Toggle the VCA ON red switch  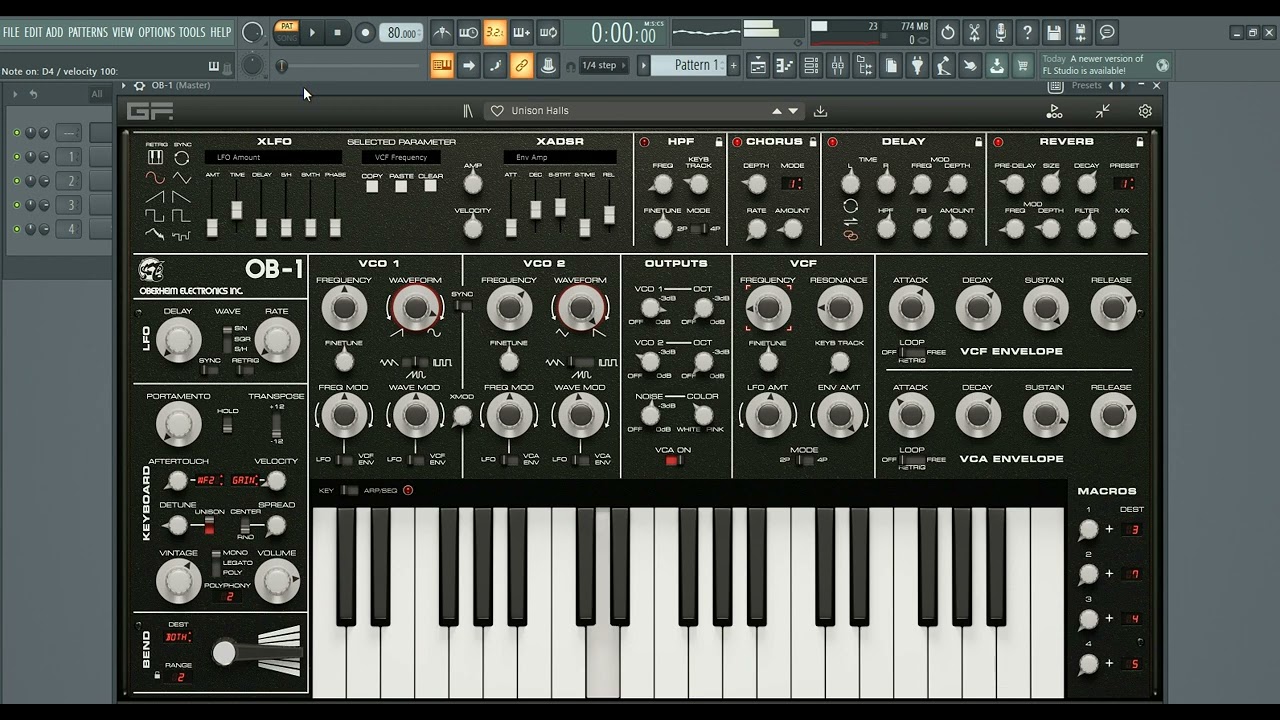click(673, 461)
